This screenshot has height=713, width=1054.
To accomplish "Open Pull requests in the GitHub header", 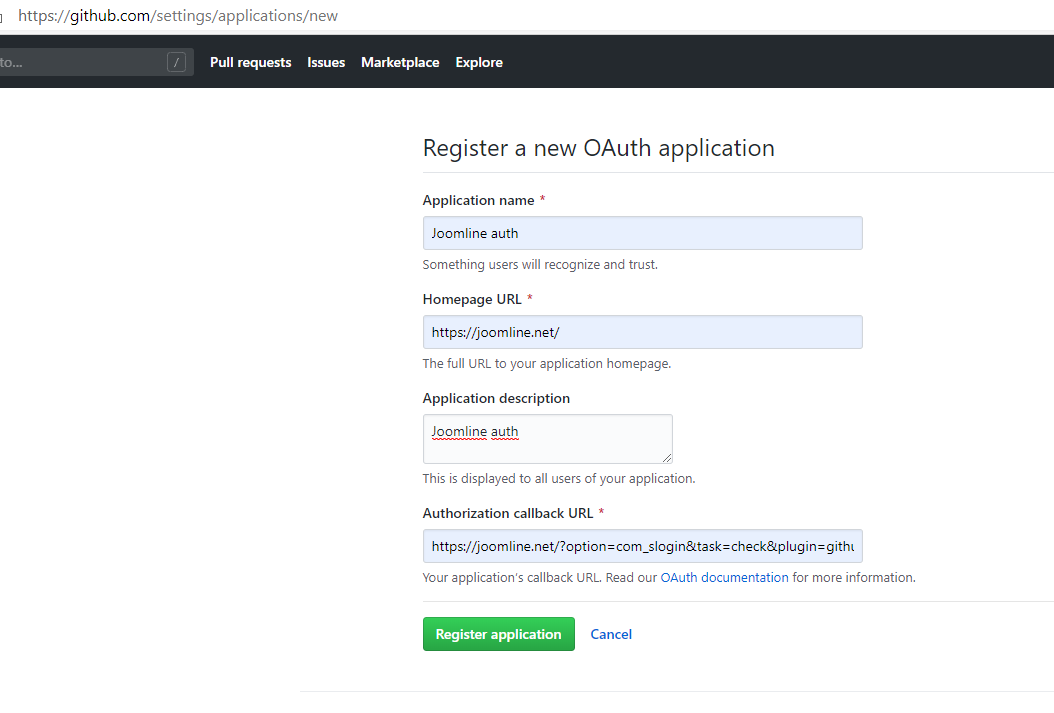I will click(x=250, y=62).
